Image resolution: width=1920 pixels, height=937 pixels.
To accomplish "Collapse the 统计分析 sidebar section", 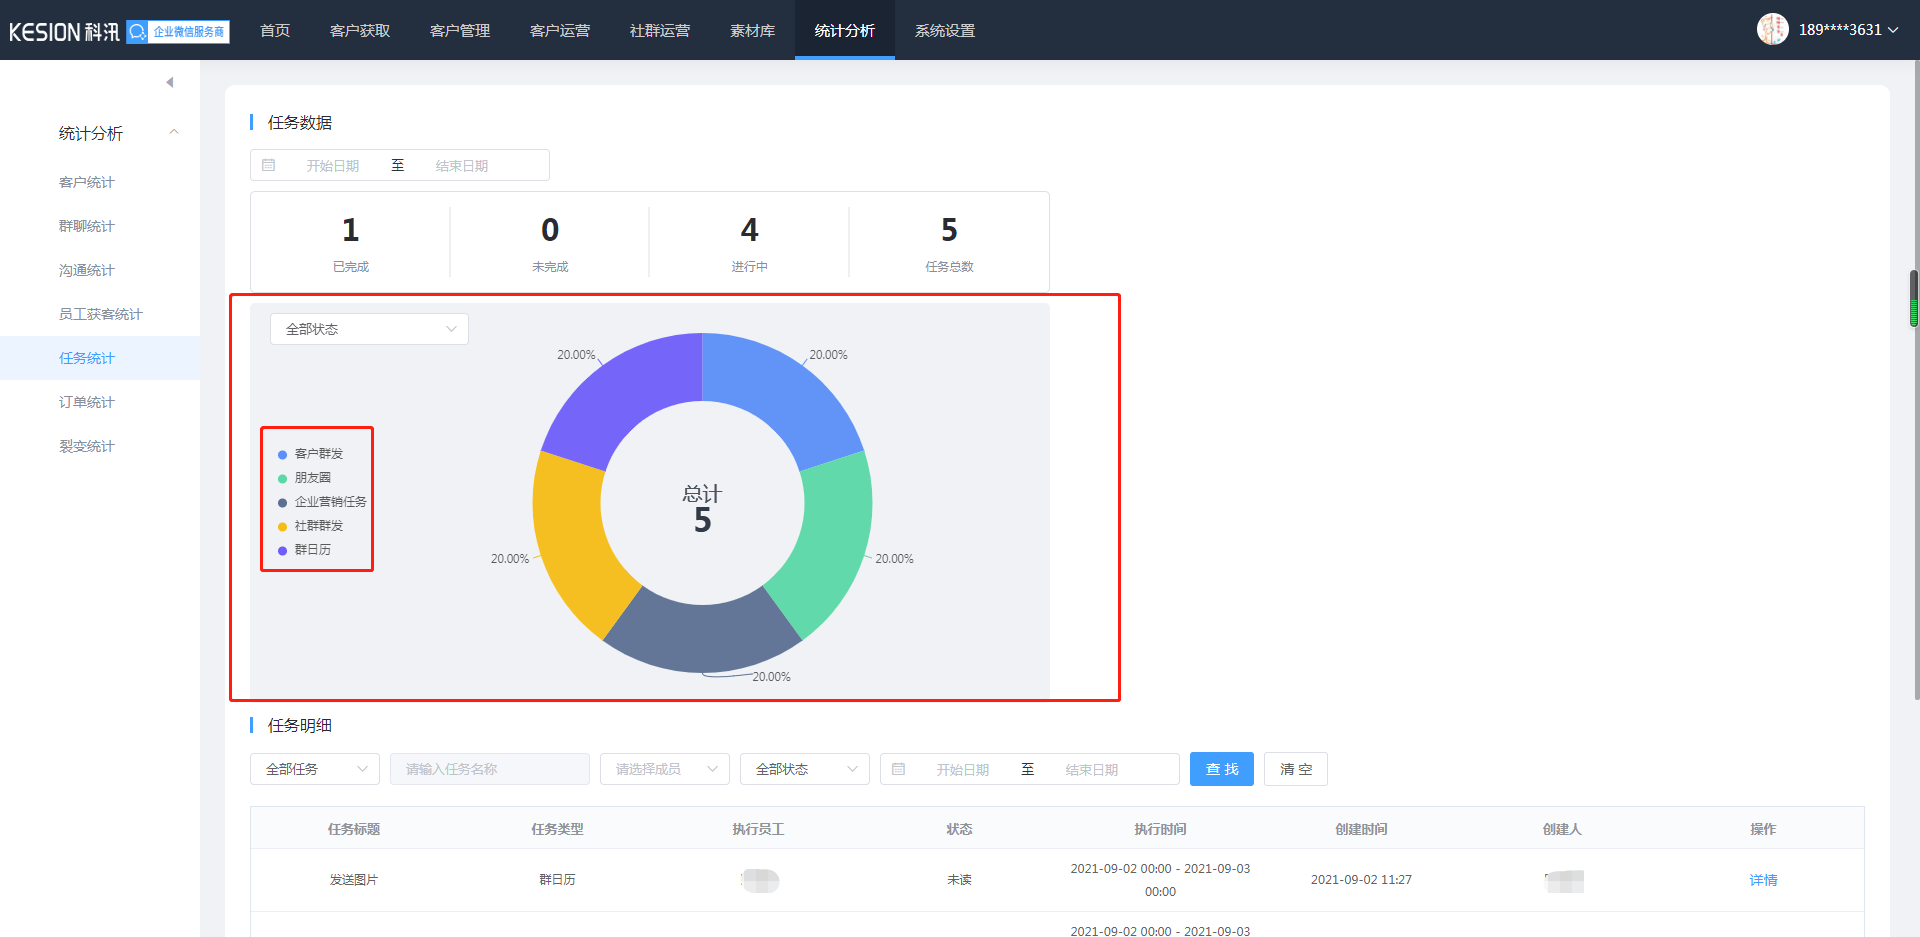I will [174, 133].
